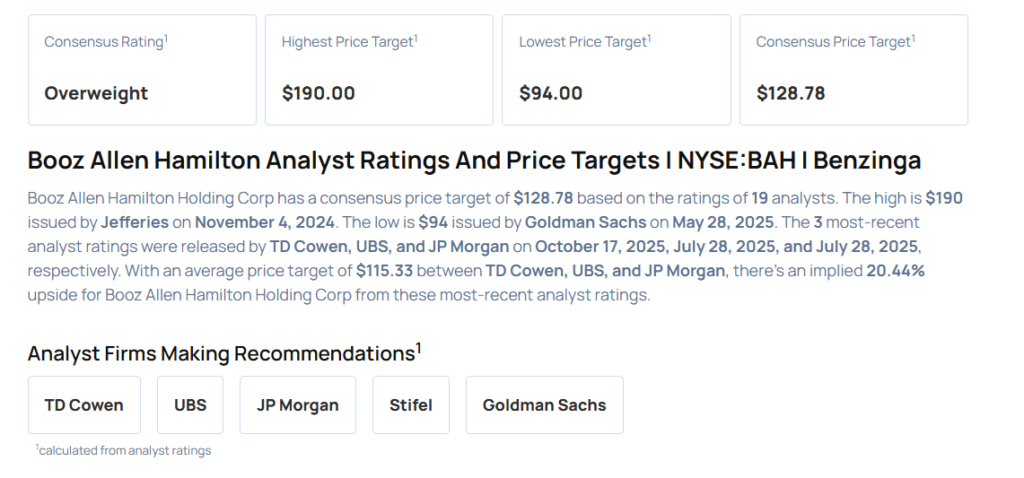Click the $94.00 lowest price target value
This screenshot has height=478, width=1024.
pos(550,93)
